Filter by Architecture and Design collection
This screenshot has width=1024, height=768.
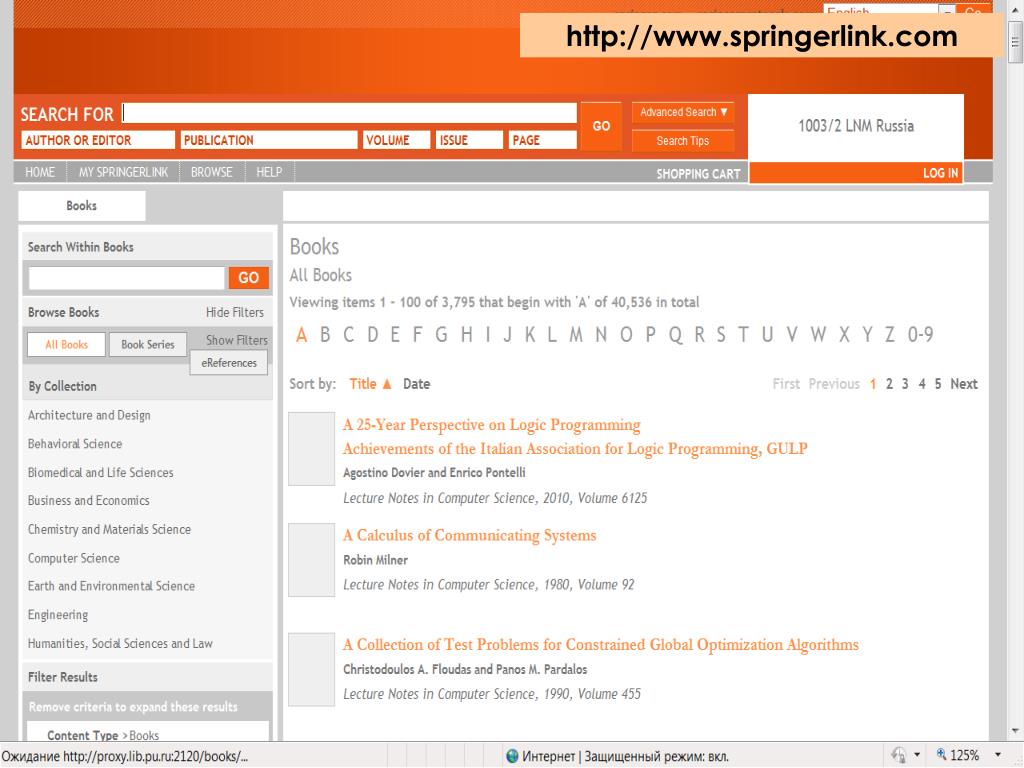tap(89, 415)
